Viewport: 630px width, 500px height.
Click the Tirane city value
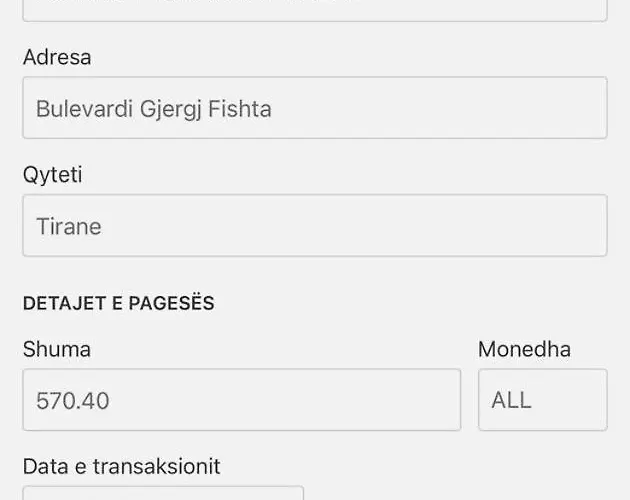69,226
